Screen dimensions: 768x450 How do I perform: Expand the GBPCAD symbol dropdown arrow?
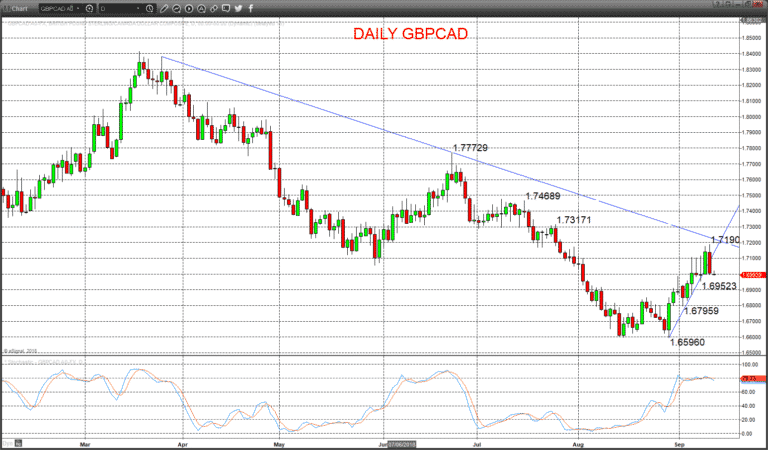tap(78, 8)
